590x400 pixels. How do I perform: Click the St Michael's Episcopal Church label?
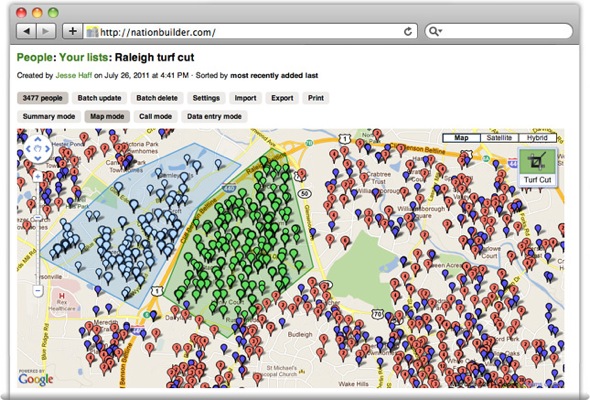[x=281, y=371]
